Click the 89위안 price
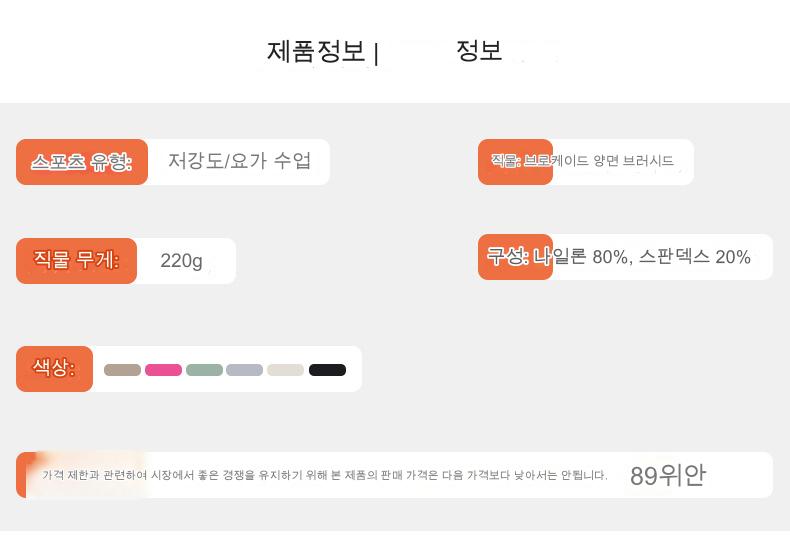This screenshot has height=546, width=790. click(667, 476)
